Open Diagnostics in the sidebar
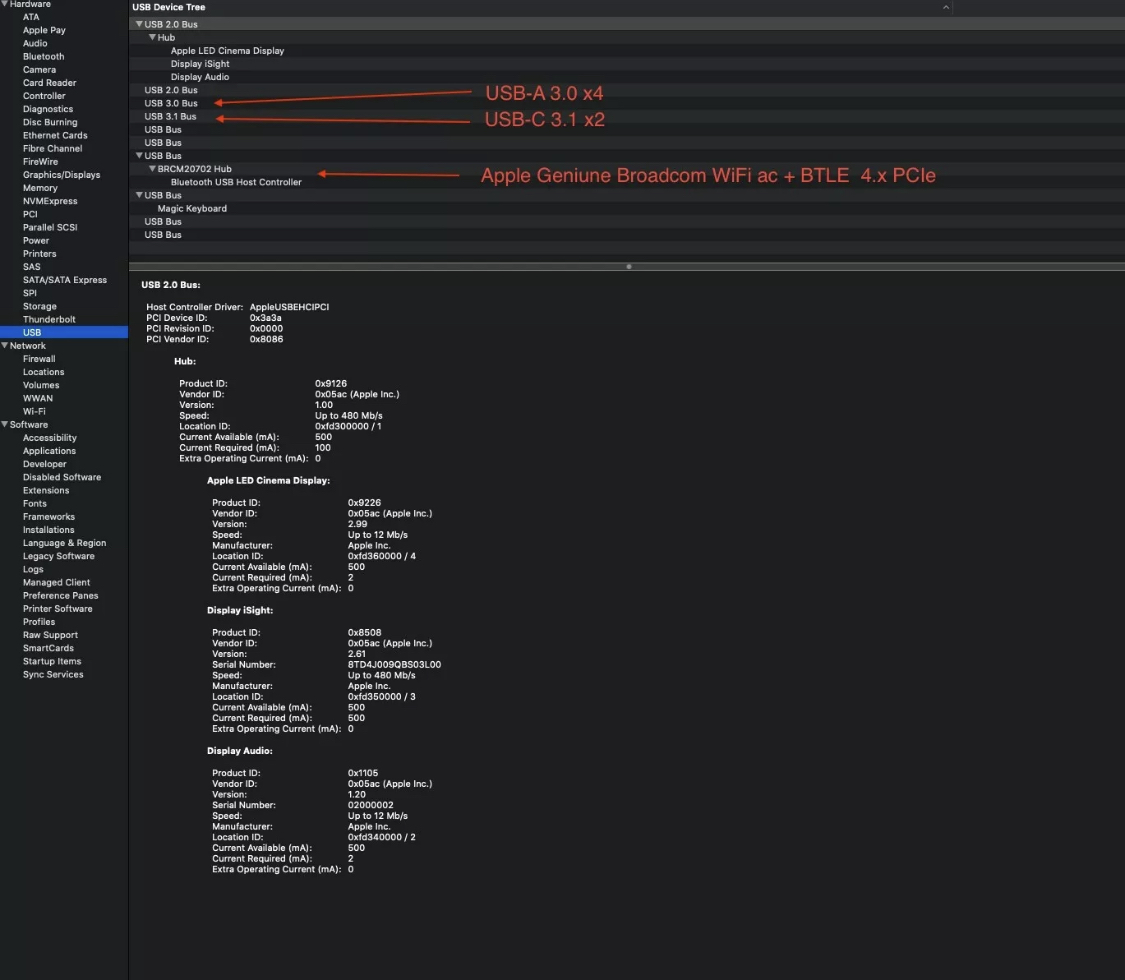1125x980 pixels. click(x=47, y=109)
